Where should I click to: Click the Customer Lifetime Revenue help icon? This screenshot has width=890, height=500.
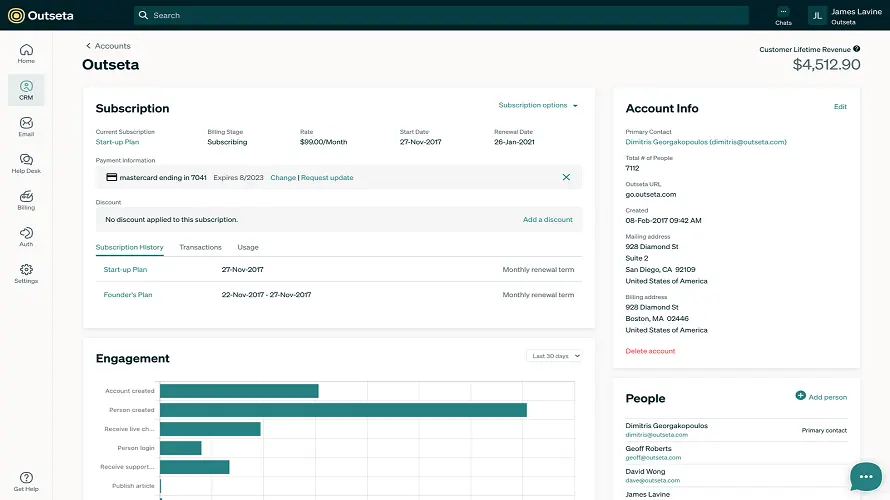857,49
